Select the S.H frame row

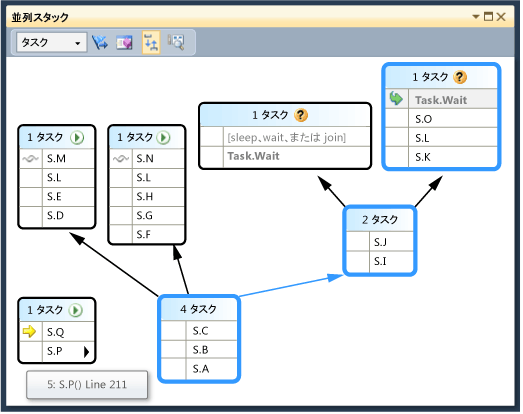(147, 197)
